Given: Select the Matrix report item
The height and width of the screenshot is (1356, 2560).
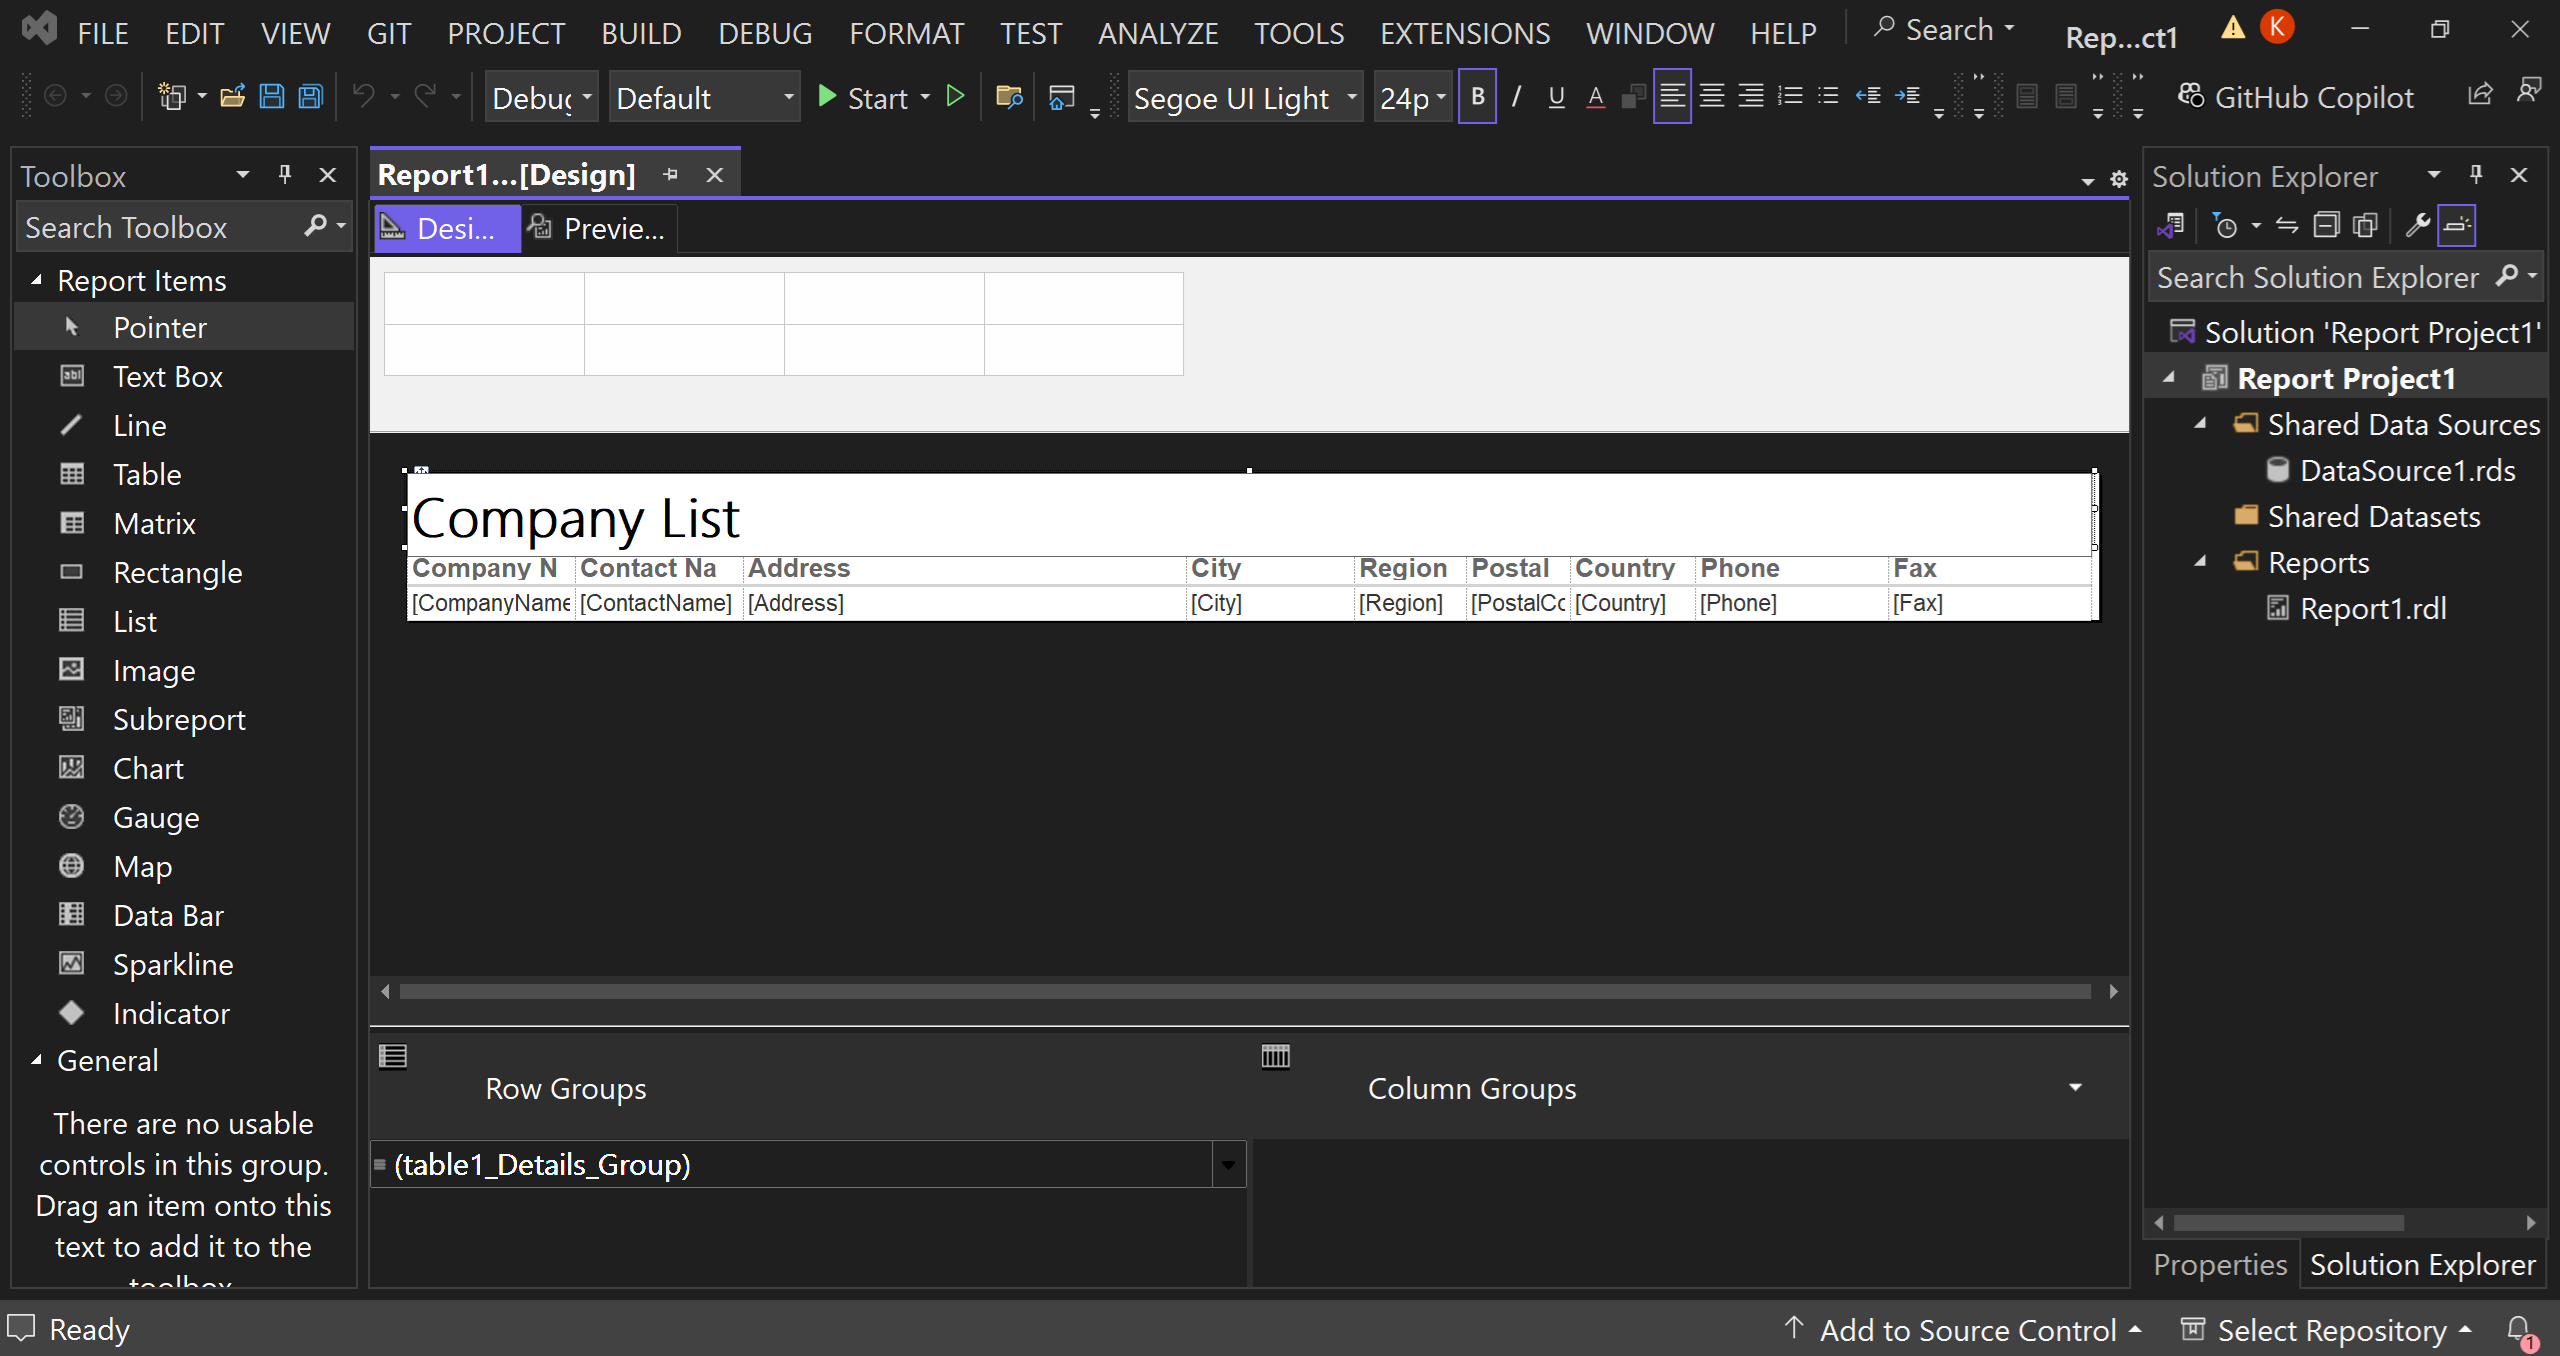Looking at the screenshot, I should 155,523.
